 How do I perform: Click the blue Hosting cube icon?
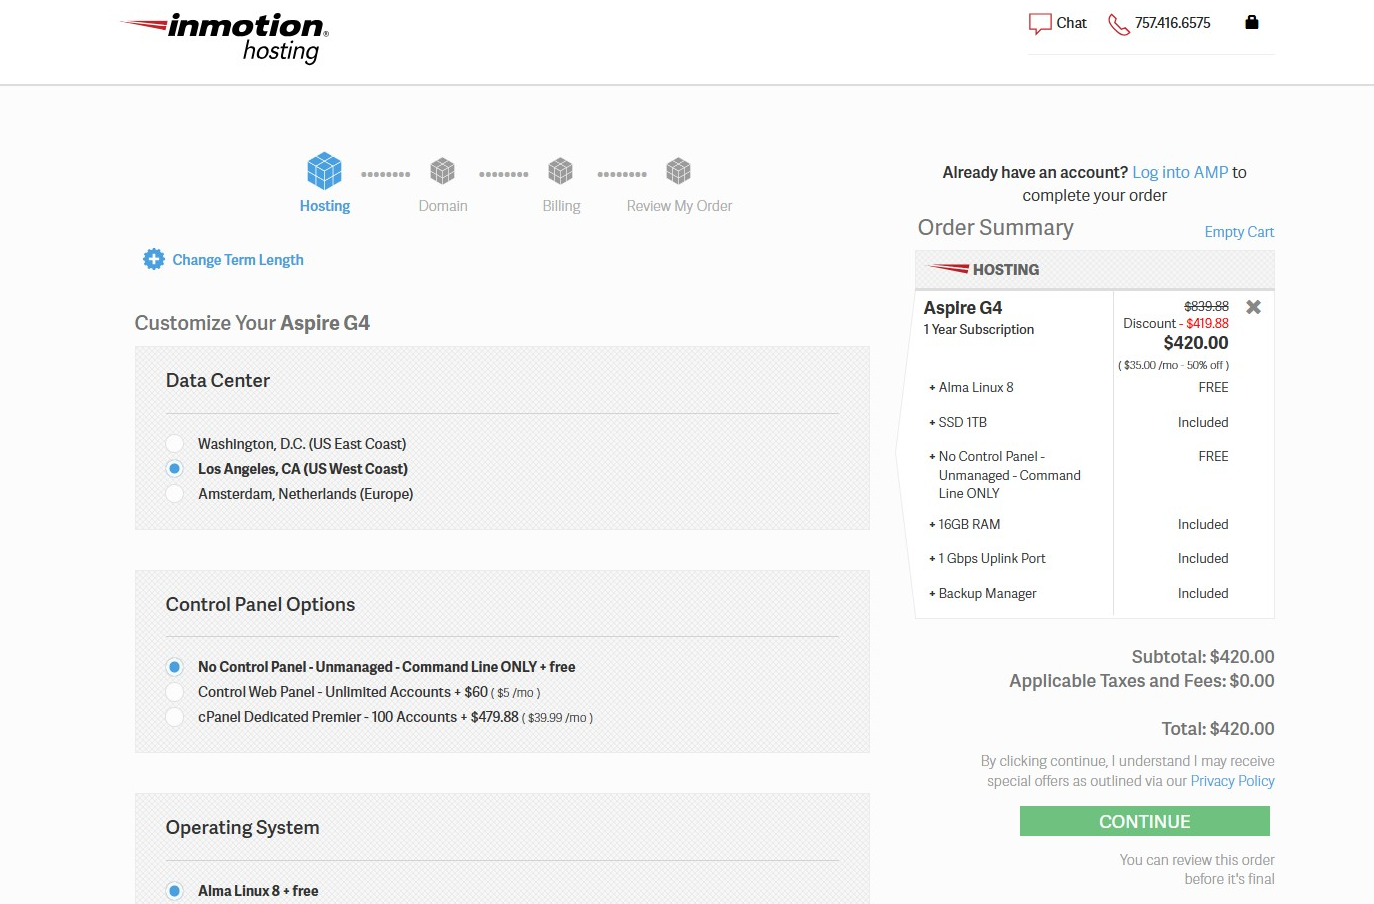tap(324, 171)
